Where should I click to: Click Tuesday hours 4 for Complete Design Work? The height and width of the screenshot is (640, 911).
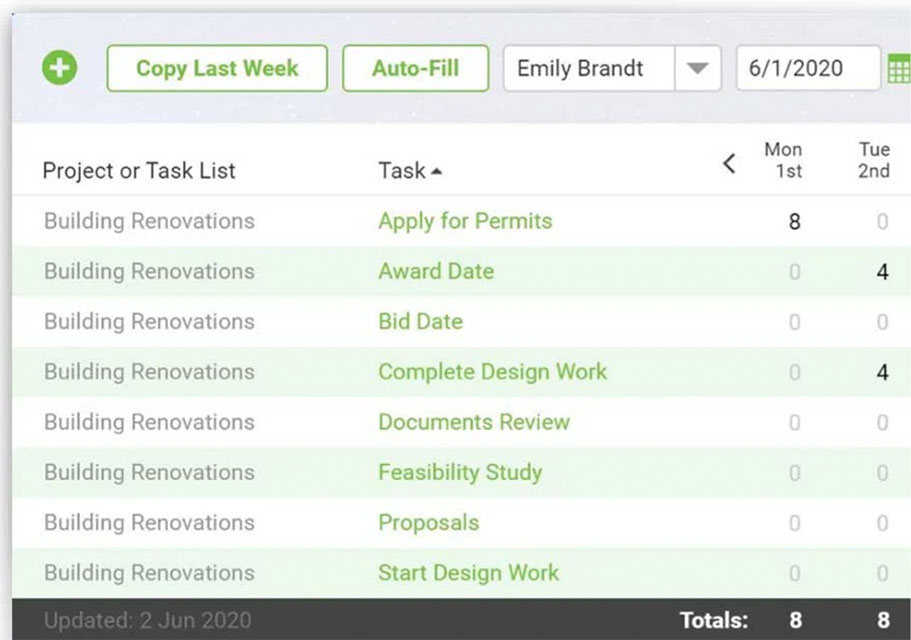point(882,372)
